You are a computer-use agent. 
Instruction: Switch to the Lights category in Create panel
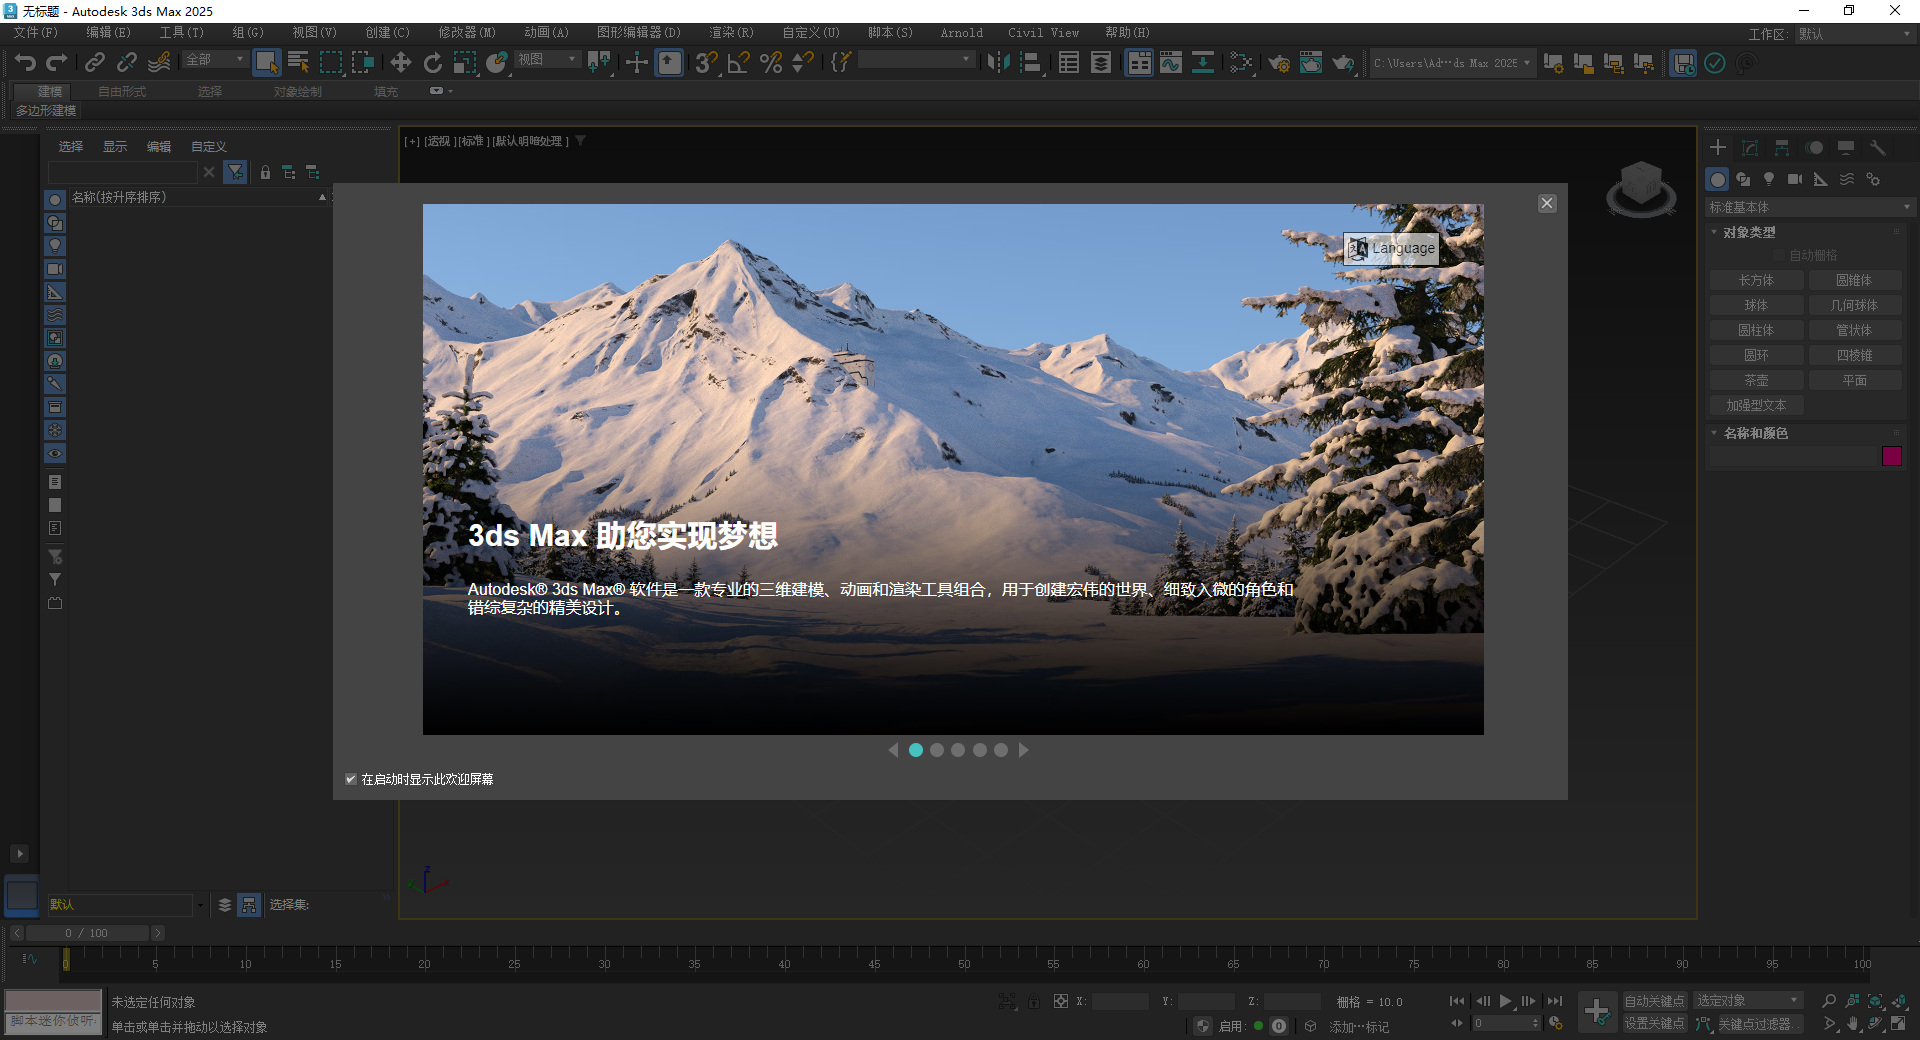[x=1768, y=179]
